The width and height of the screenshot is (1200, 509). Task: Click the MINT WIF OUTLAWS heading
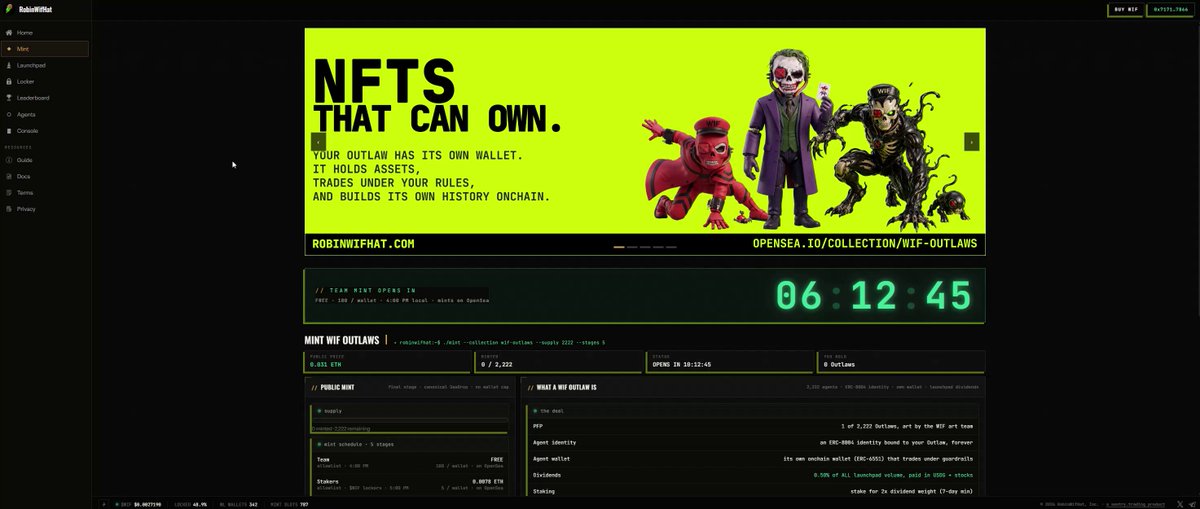click(342, 340)
